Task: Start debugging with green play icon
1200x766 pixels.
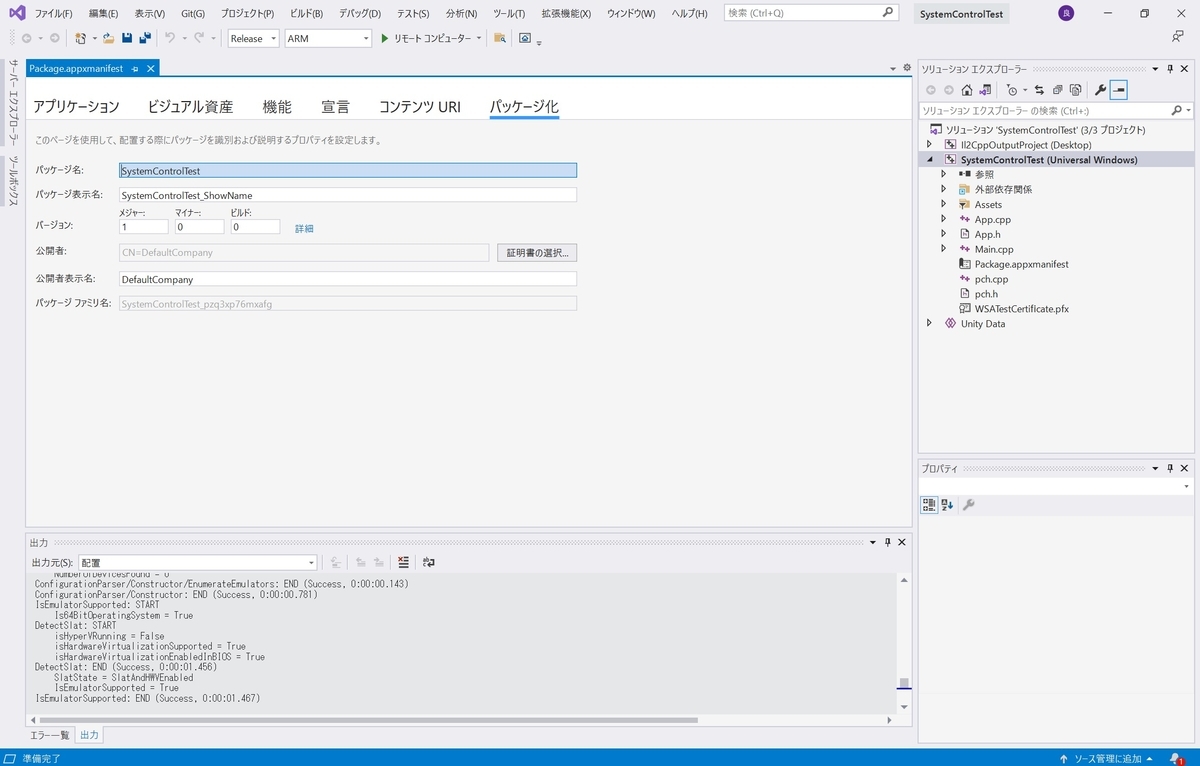Action: (x=385, y=38)
